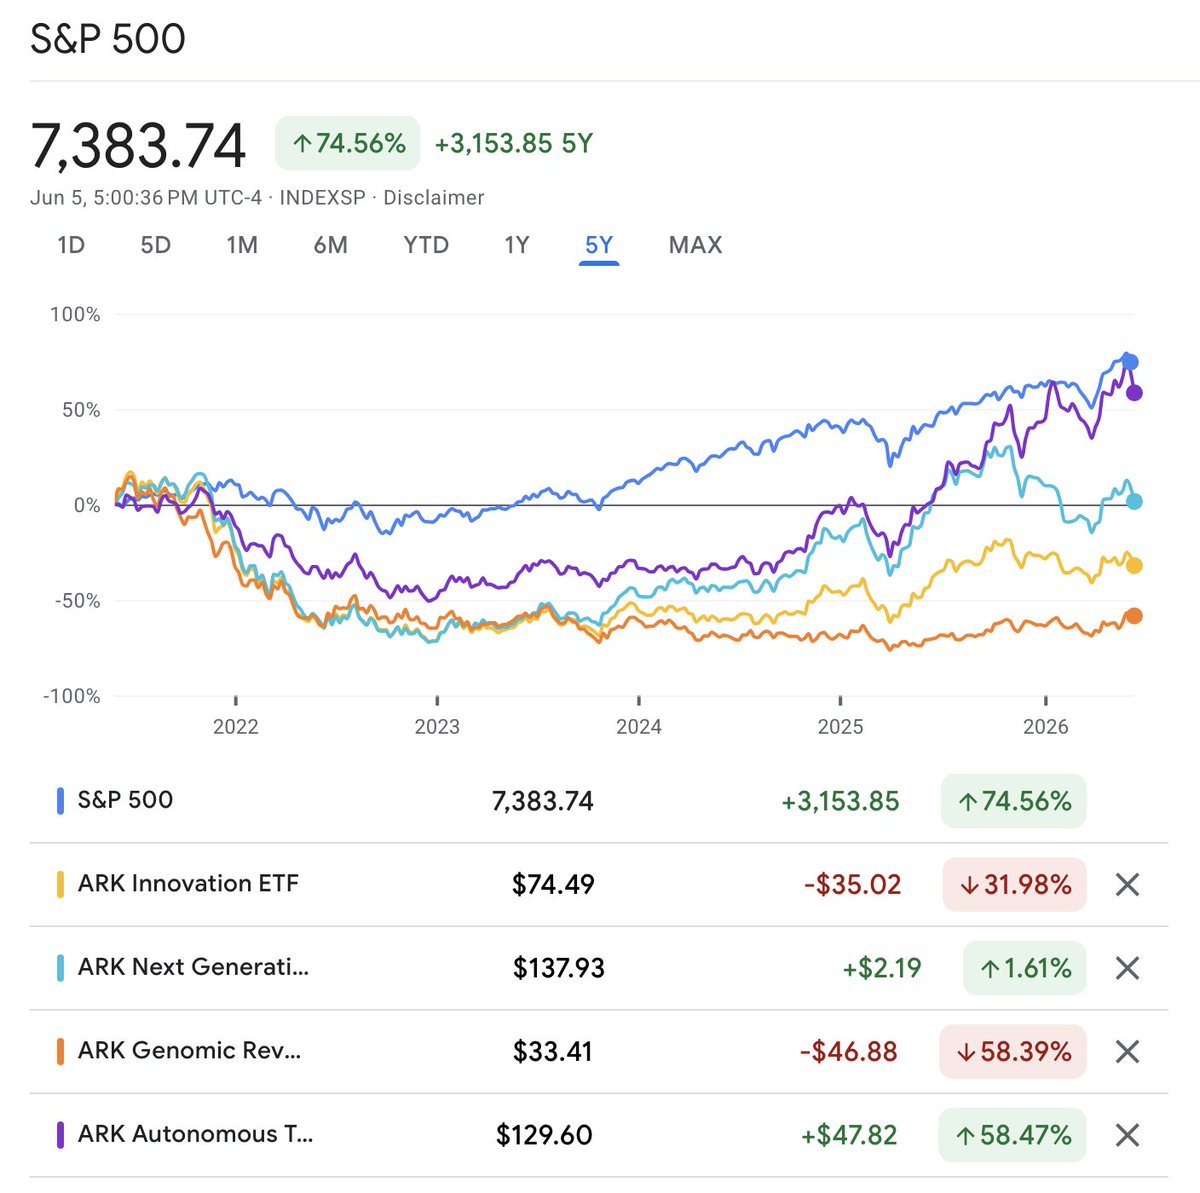Click the -100% y-axis label
Image resolution: width=1200 pixels, height=1193 pixels.
pyautogui.click(x=71, y=696)
